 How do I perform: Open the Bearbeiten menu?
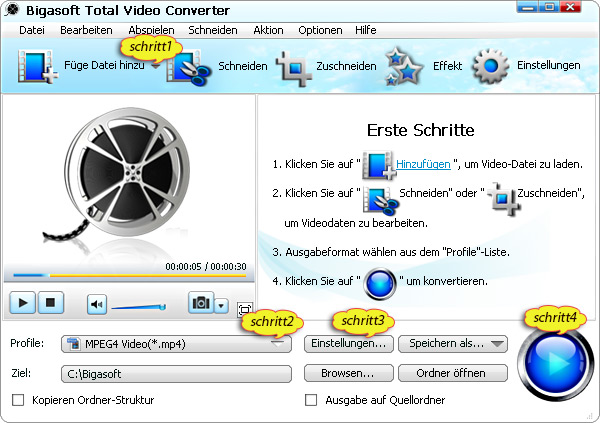(86, 30)
